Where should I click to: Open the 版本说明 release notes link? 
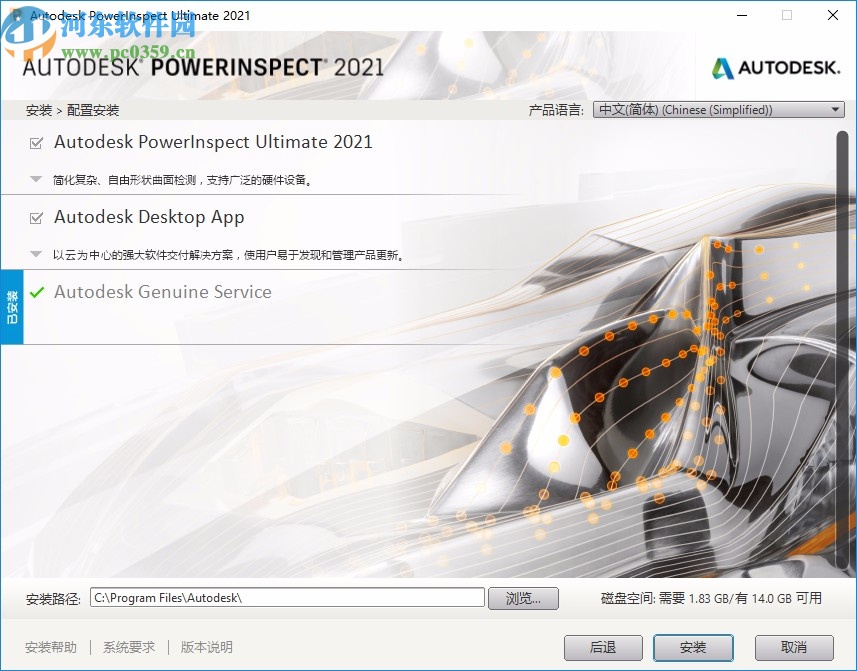coord(205,647)
